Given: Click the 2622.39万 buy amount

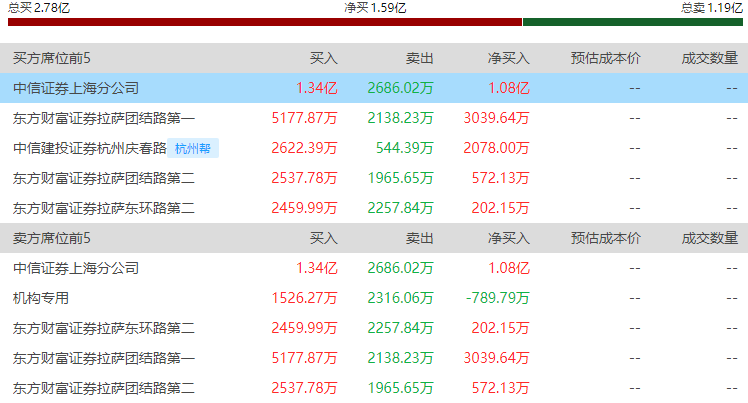Looking at the screenshot, I should (304, 148).
